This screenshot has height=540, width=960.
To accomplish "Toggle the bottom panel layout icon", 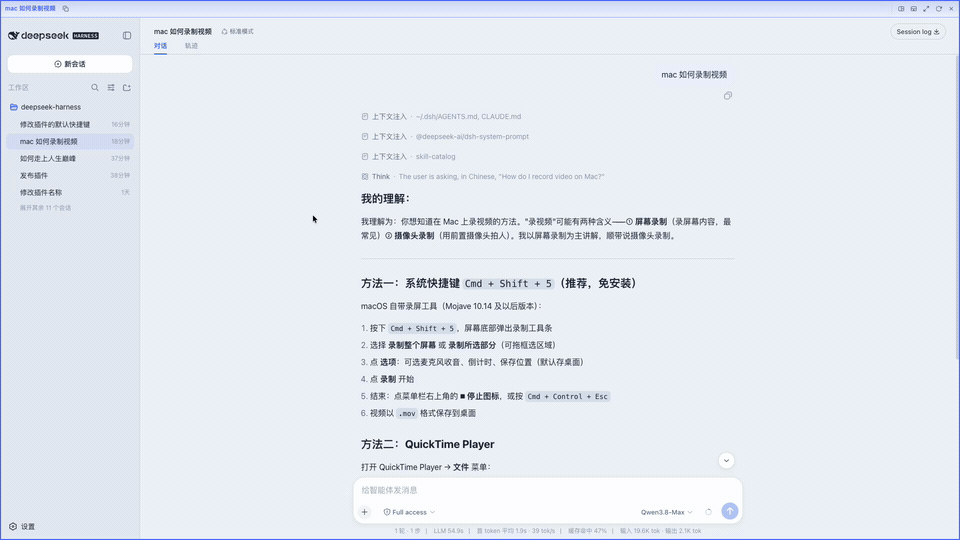I will [913, 9].
